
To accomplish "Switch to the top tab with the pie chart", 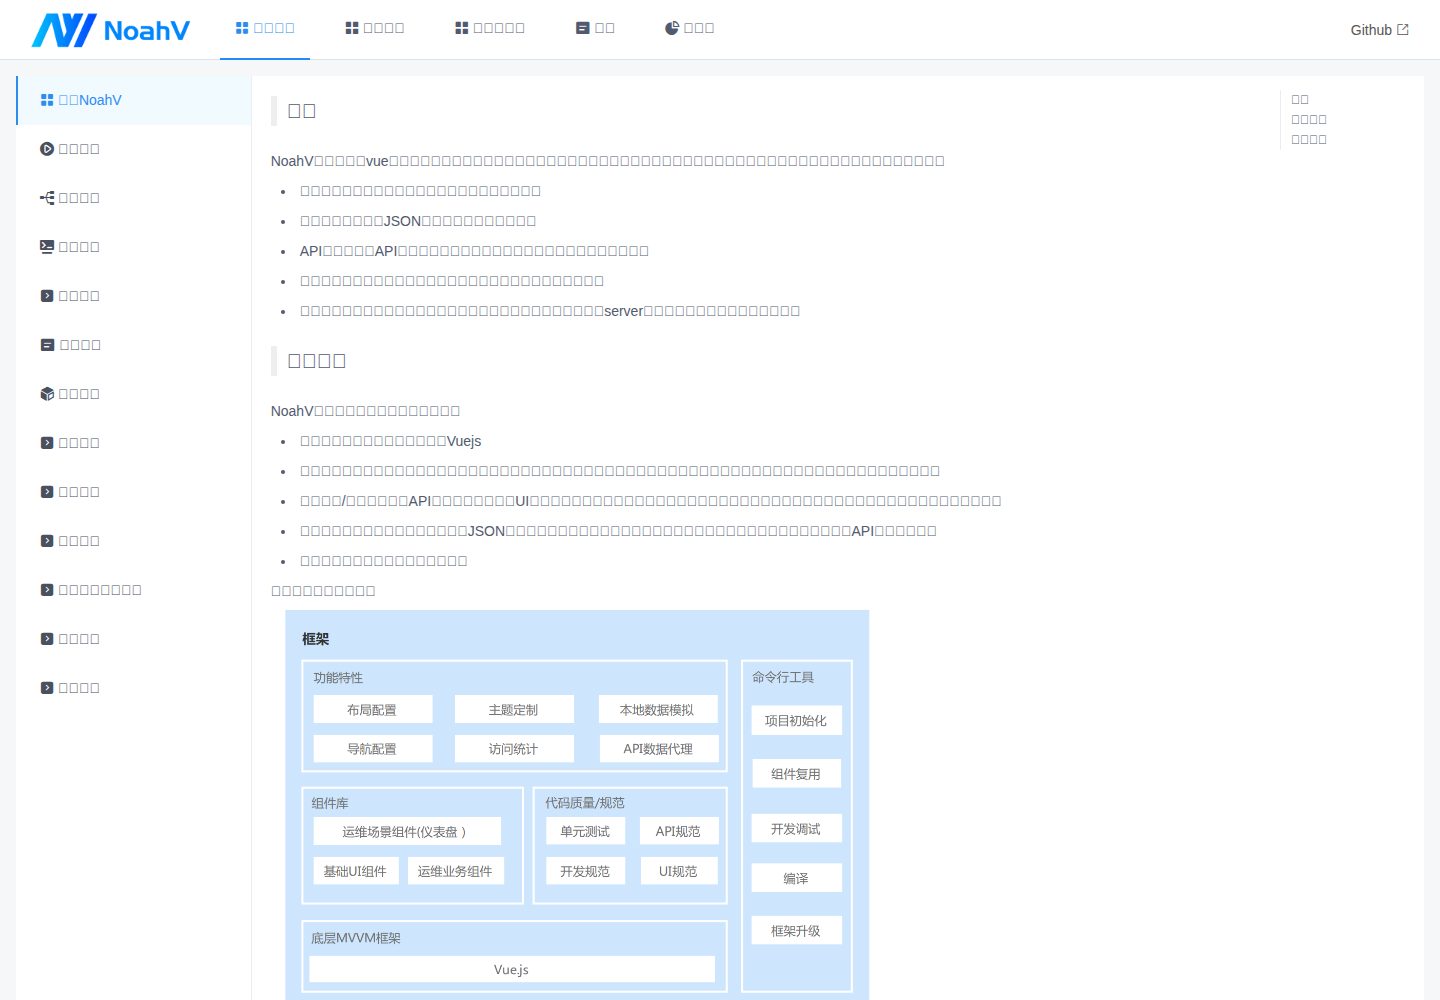I will [x=690, y=28].
